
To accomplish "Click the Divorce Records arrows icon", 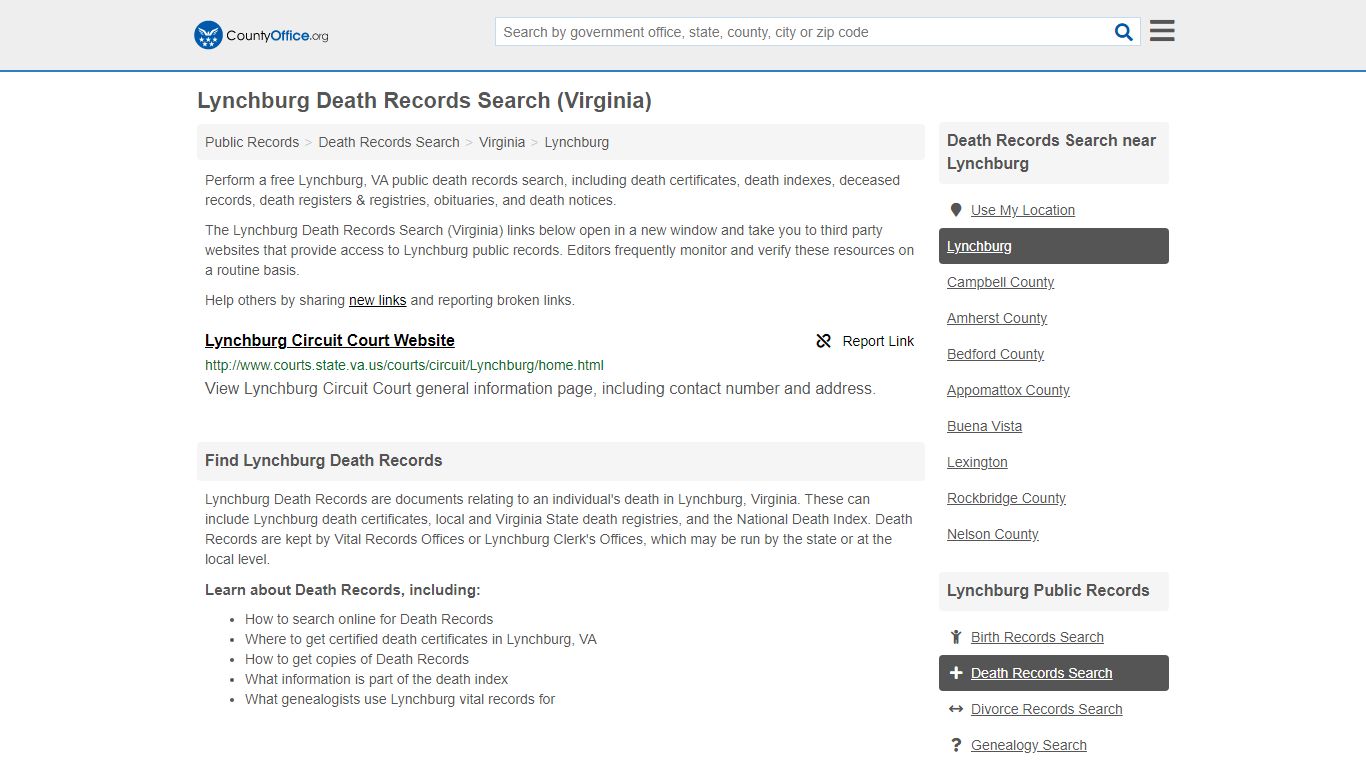I will coord(956,709).
